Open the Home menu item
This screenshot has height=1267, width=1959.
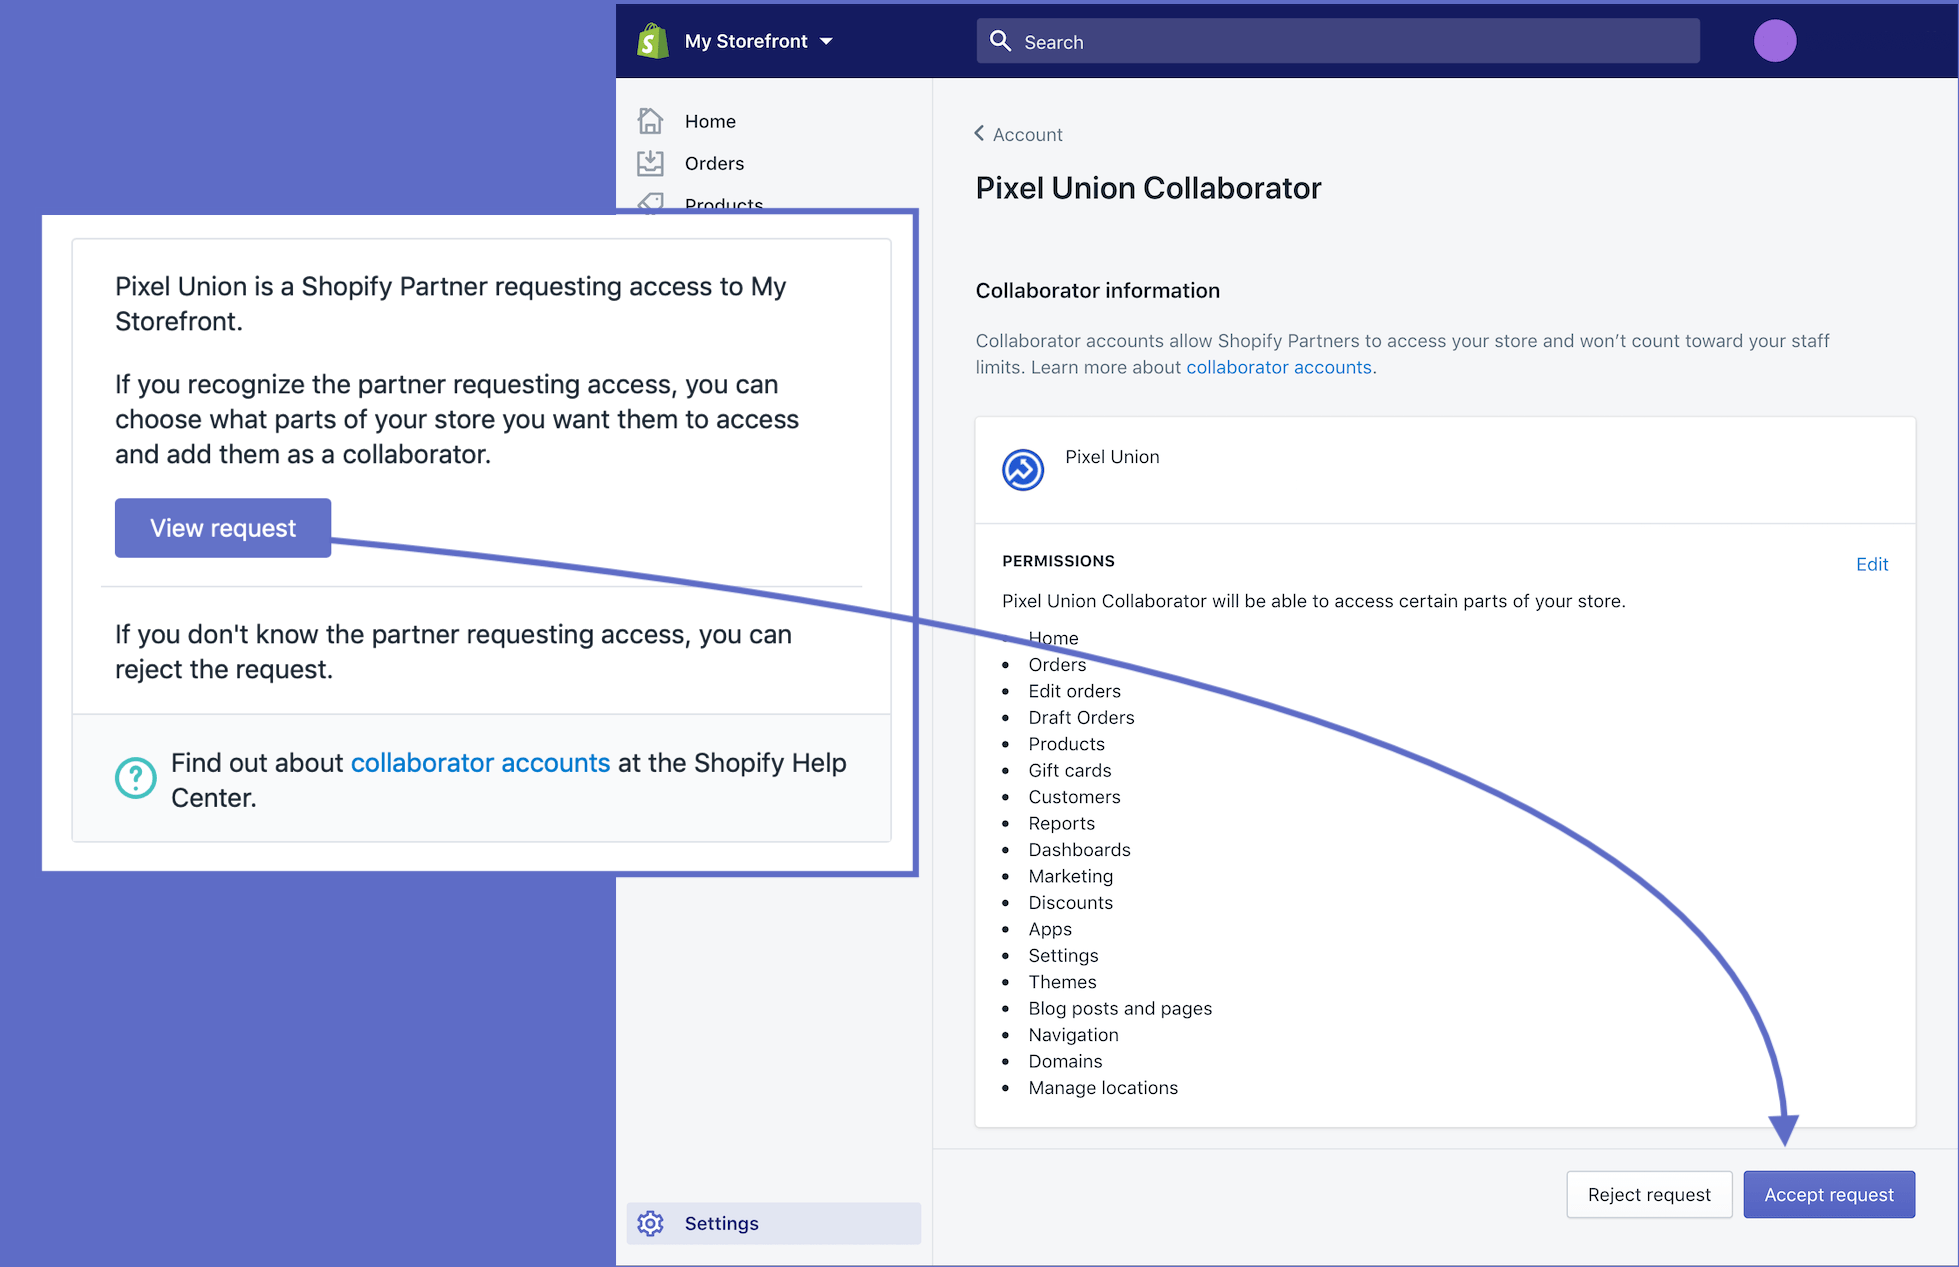click(710, 121)
